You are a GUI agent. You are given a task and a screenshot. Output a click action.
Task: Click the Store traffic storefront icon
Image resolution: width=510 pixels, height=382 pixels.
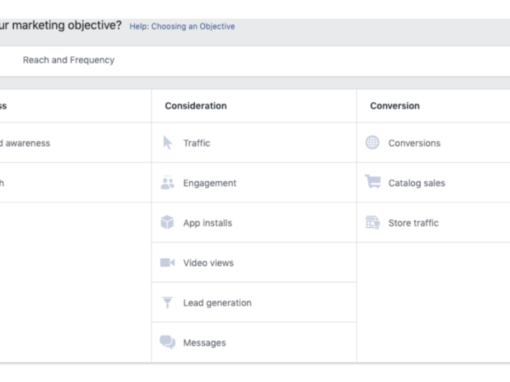point(372,222)
